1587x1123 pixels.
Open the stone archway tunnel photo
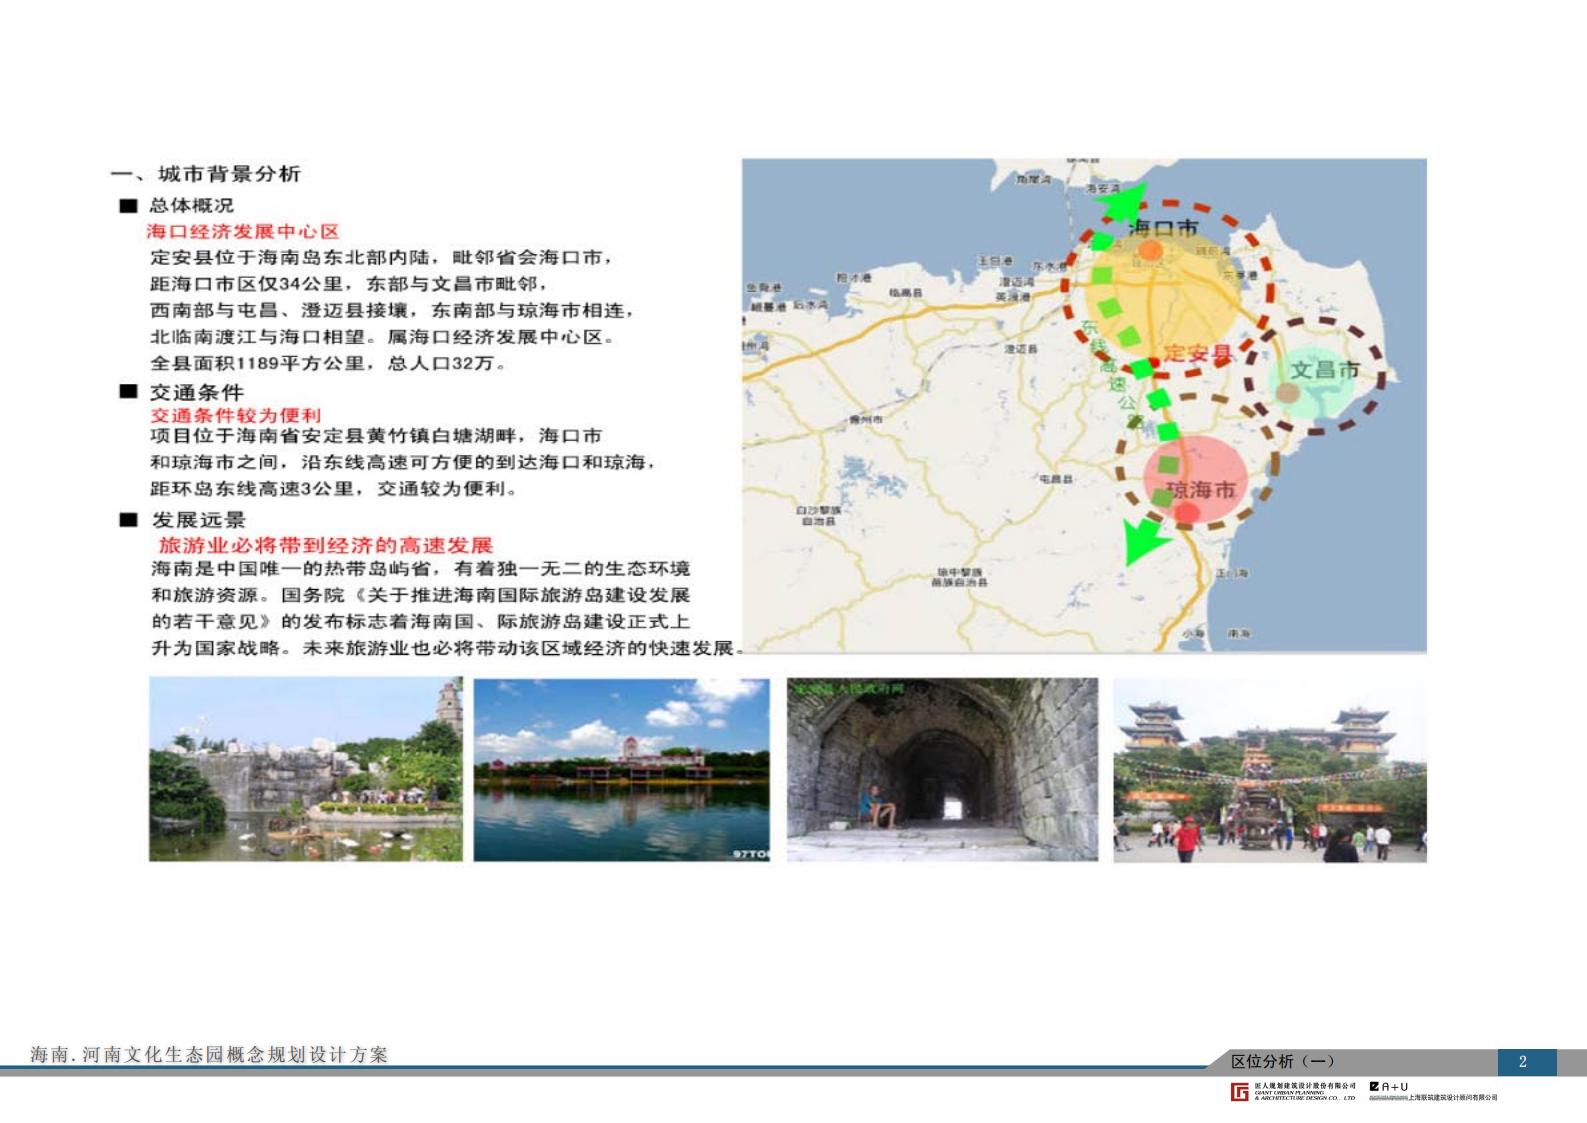(942, 769)
